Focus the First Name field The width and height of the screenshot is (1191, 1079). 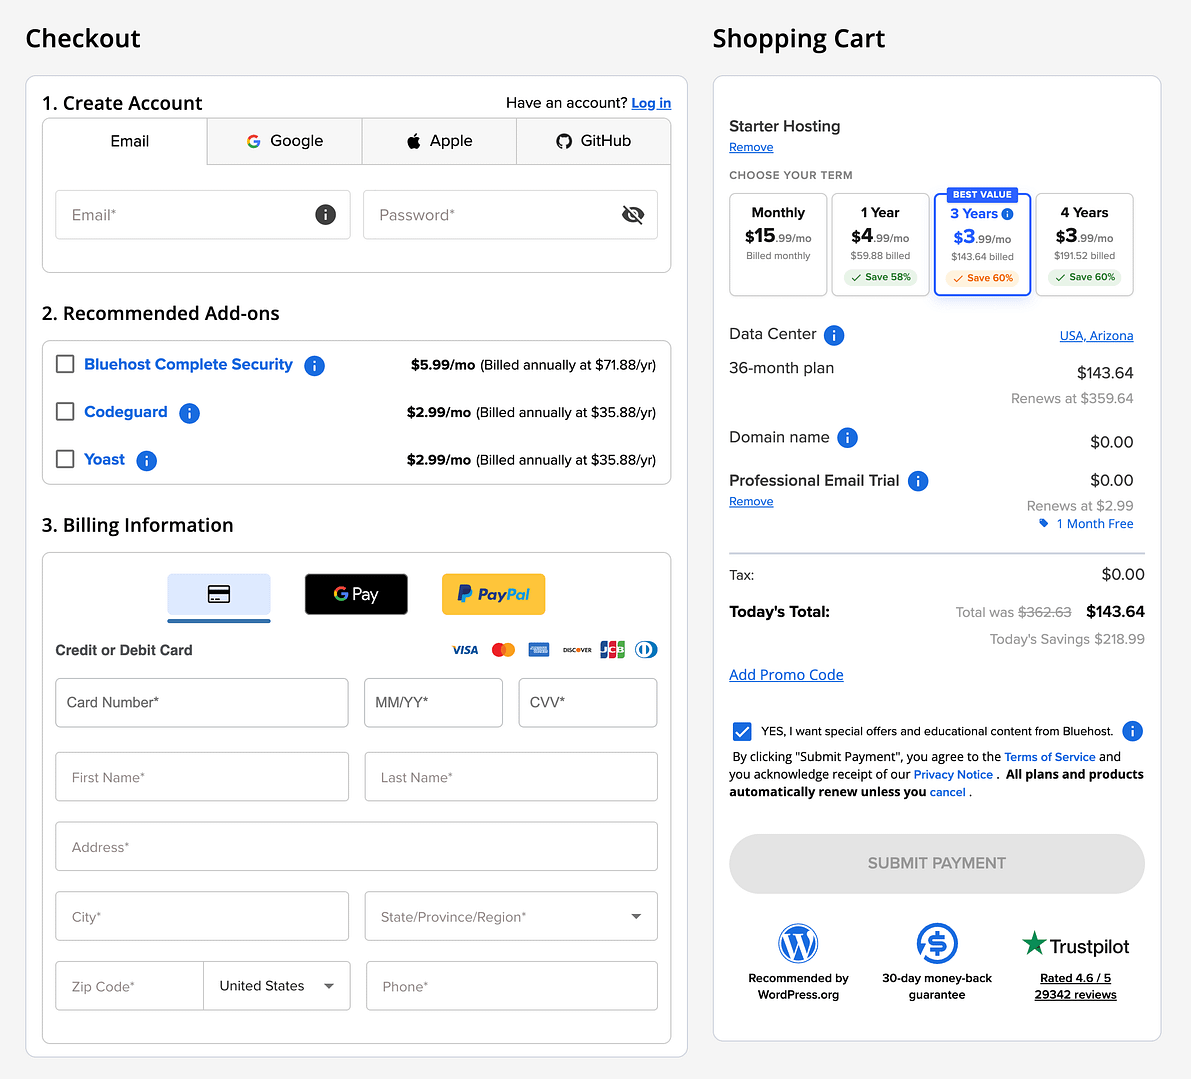(x=202, y=777)
